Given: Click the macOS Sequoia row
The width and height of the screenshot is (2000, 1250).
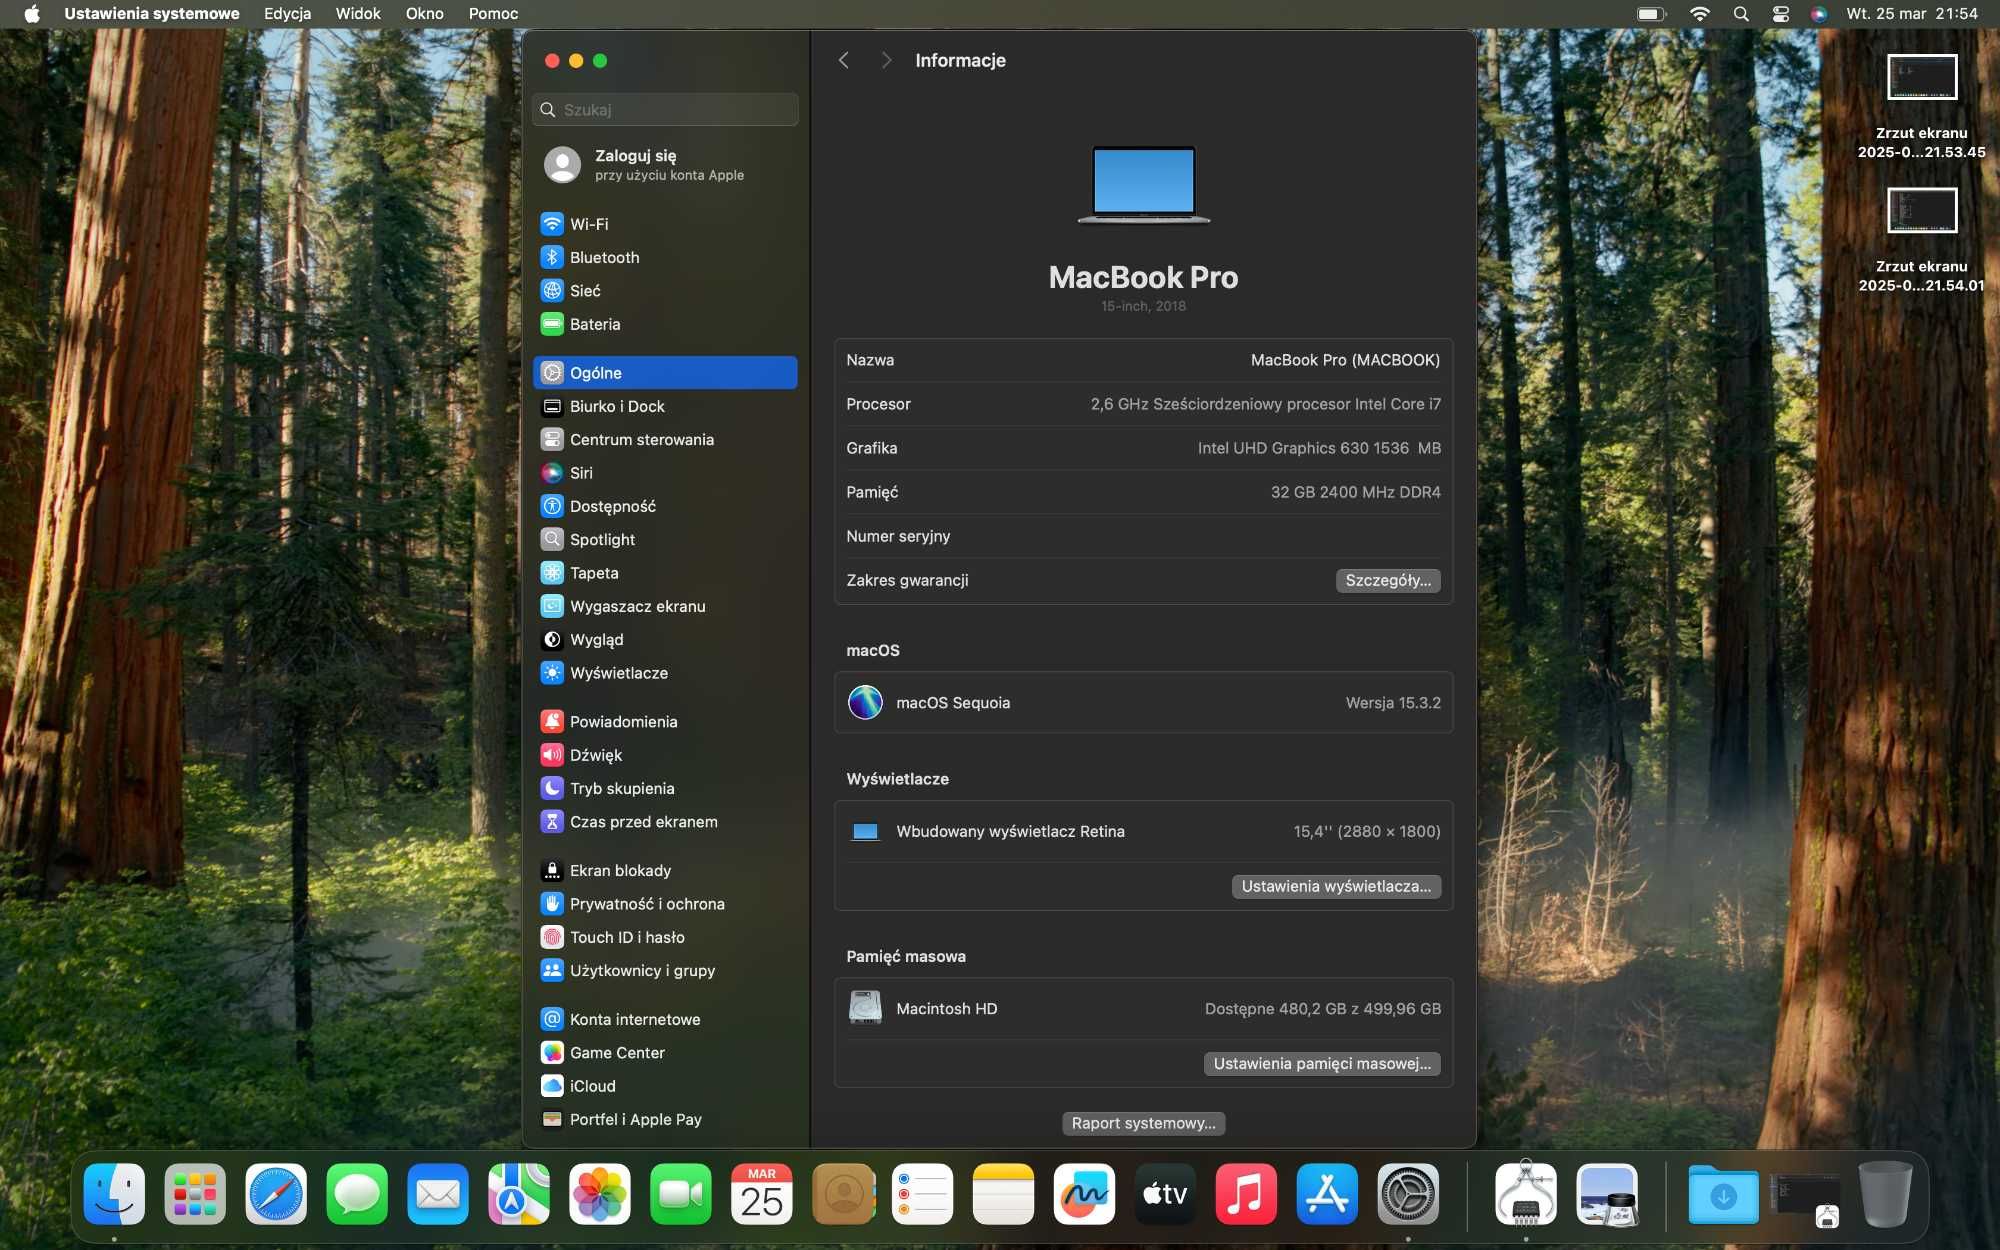Looking at the screenshot, I should coord(1143,702).
